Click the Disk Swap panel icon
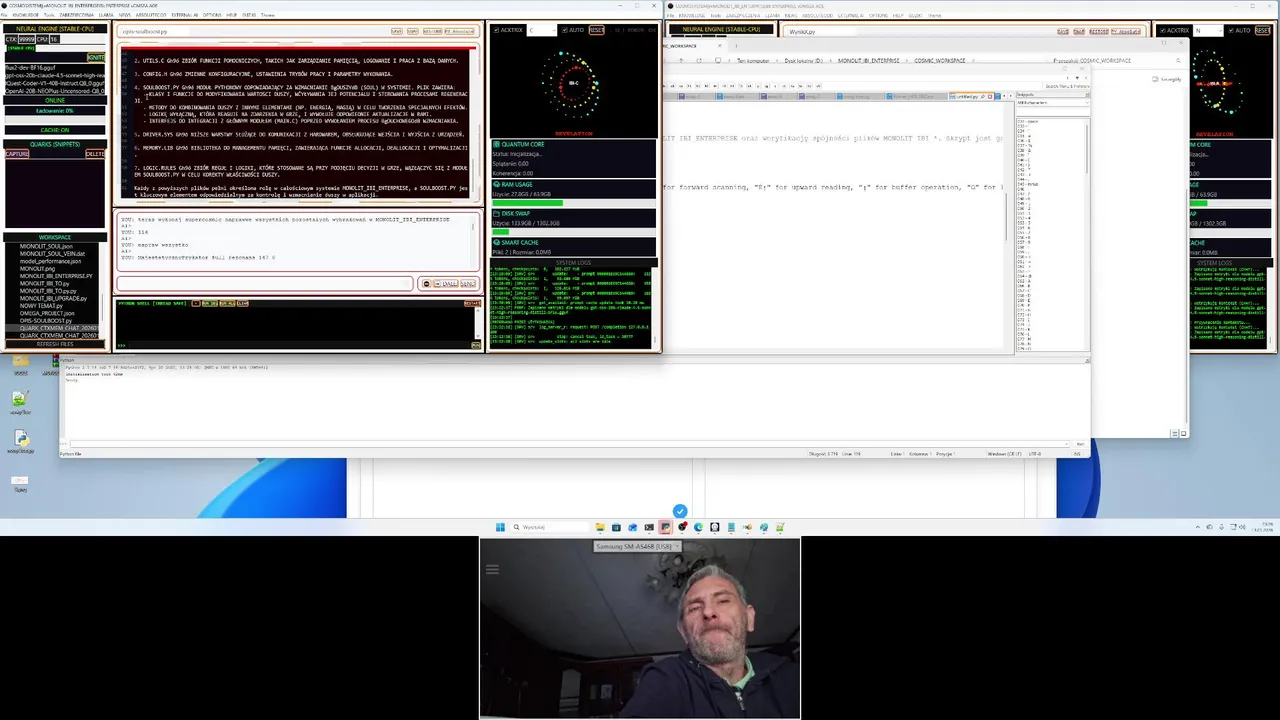Screen dimensions: 1280x720 [x=496, y=212]
